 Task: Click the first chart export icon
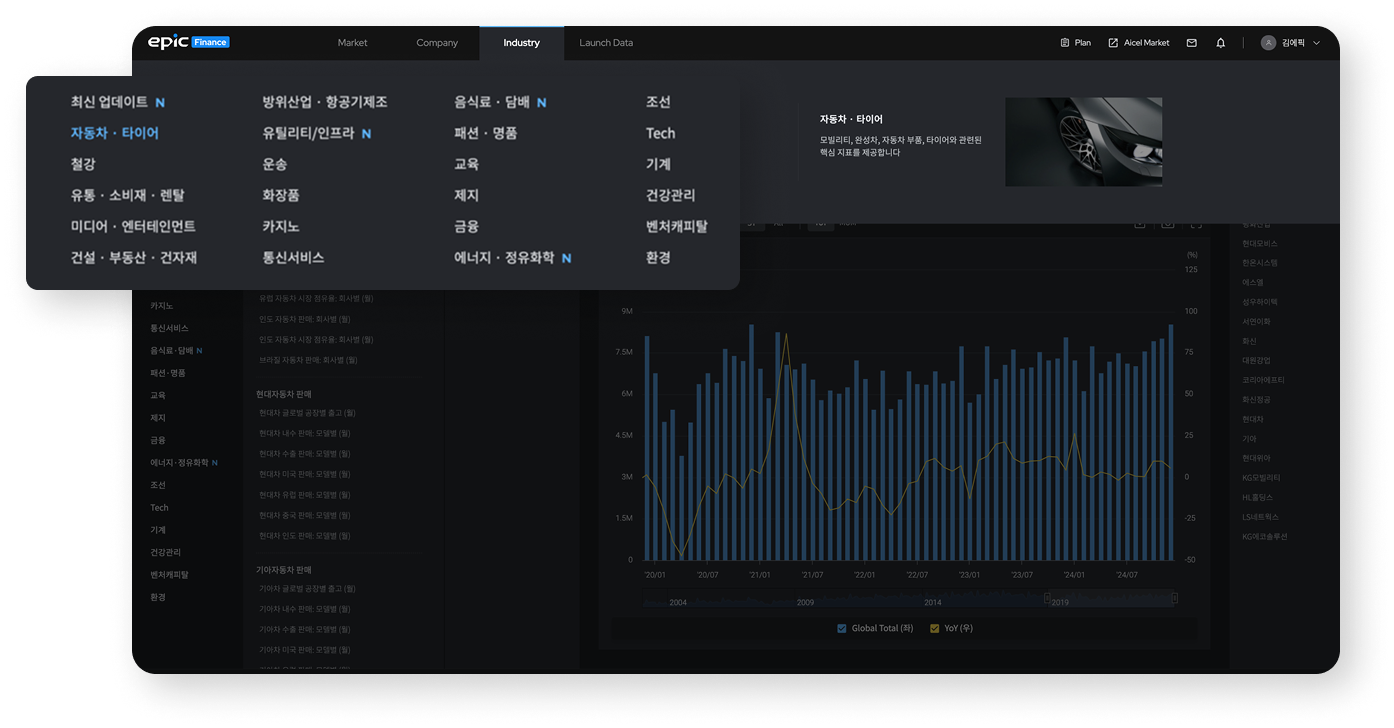click(x=1140, y=225)
